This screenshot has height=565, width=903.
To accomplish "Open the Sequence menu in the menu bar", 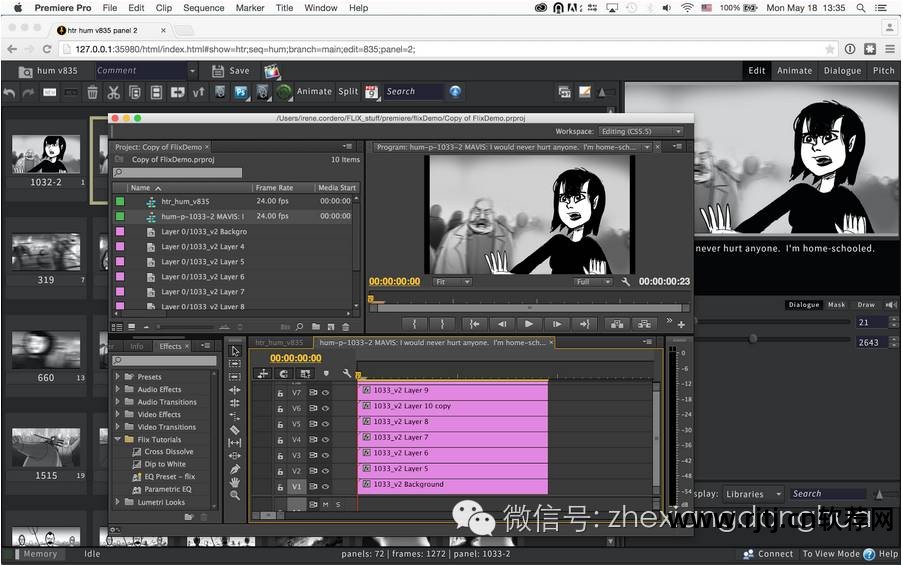I will click(x=203, y=8).
